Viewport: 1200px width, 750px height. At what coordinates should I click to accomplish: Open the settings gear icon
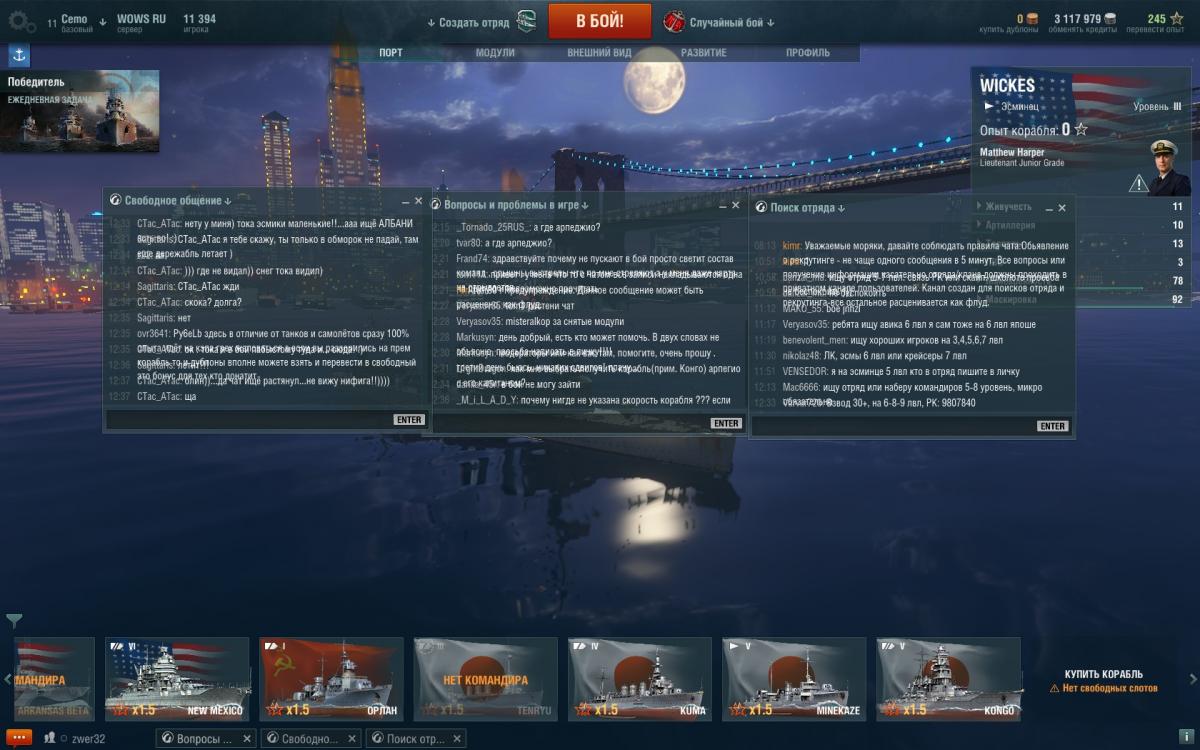[x=21, y=20]
